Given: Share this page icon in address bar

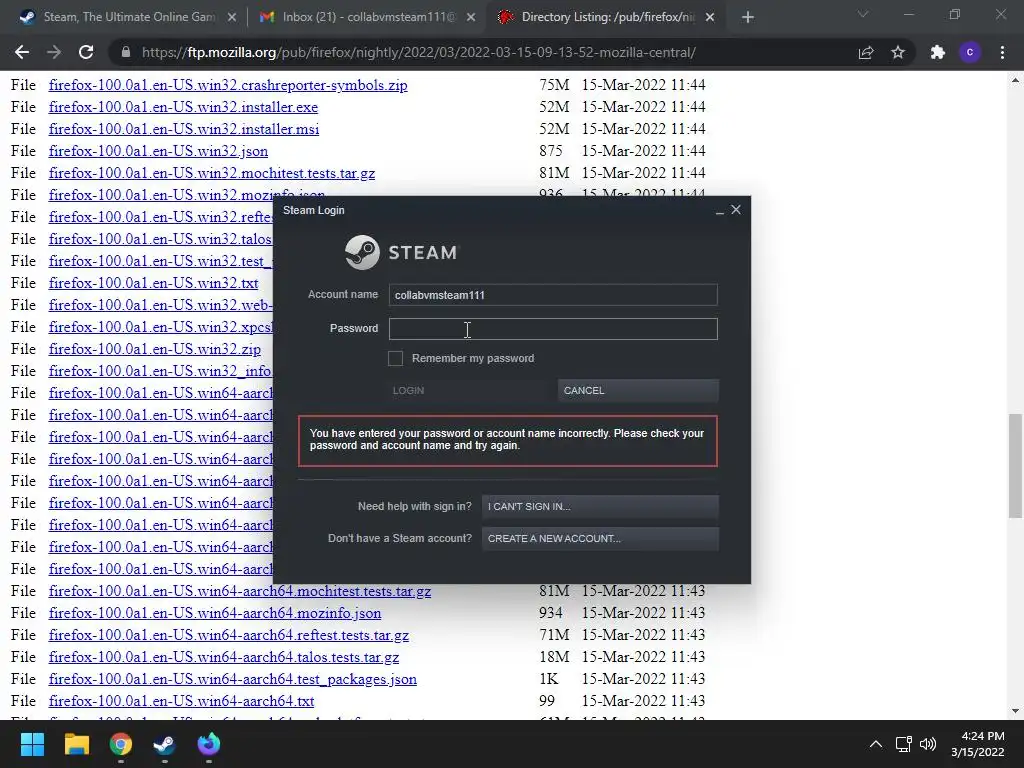Looking at the screenshot, I should (x=866, y=52).
